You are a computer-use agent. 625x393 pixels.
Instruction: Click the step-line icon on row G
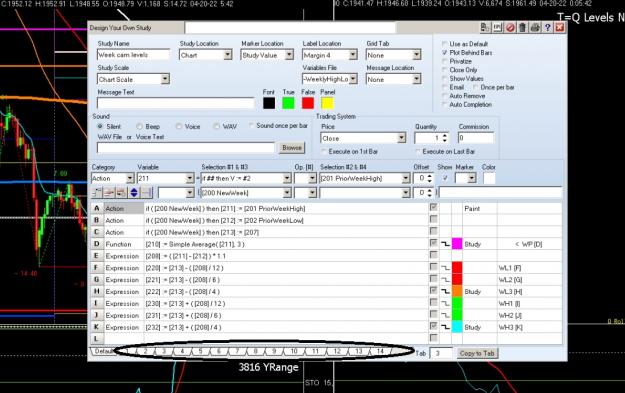pyautogui.click(x=445, y=280)
